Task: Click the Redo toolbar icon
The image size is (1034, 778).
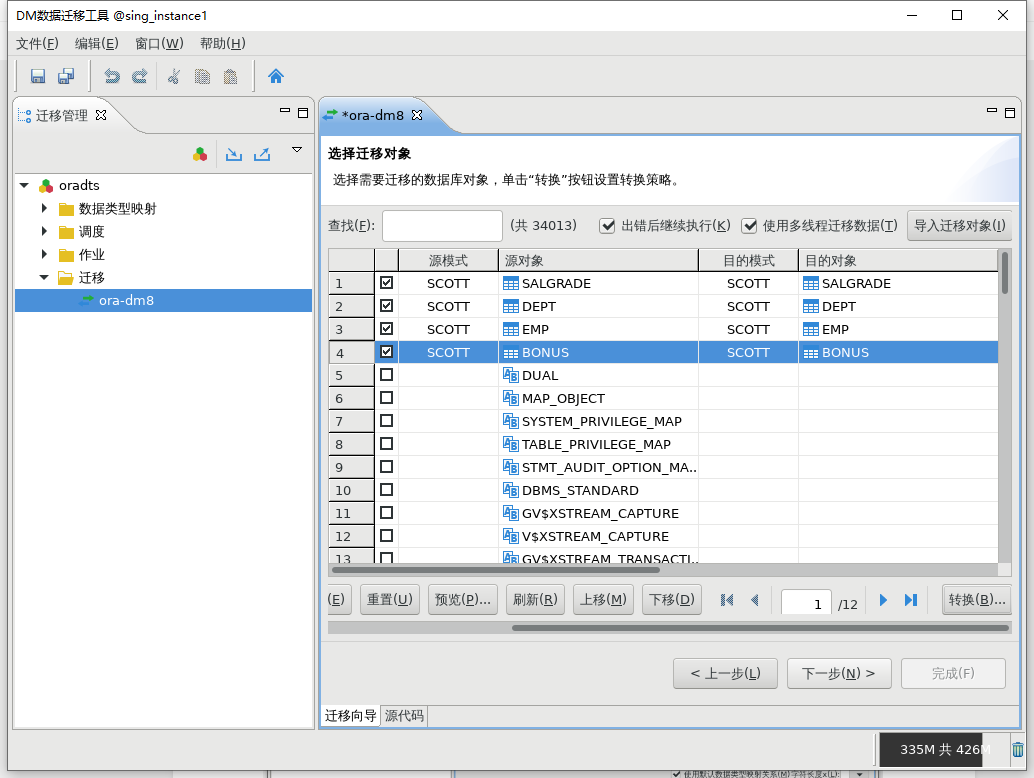Action: coord(139,76)
